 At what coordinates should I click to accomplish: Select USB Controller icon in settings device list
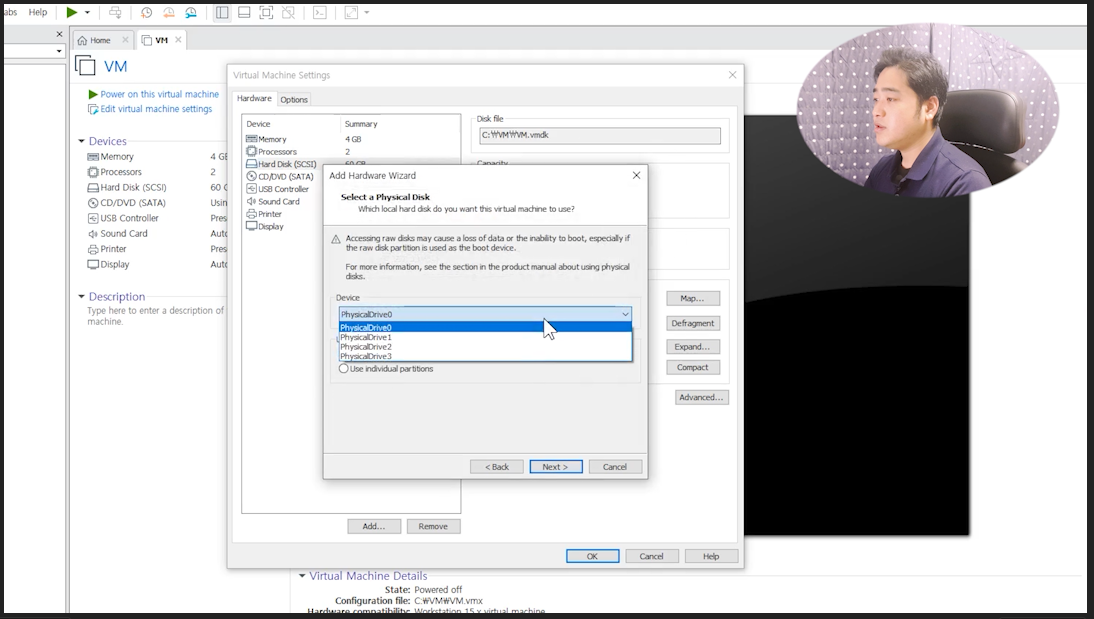[251, 189]
